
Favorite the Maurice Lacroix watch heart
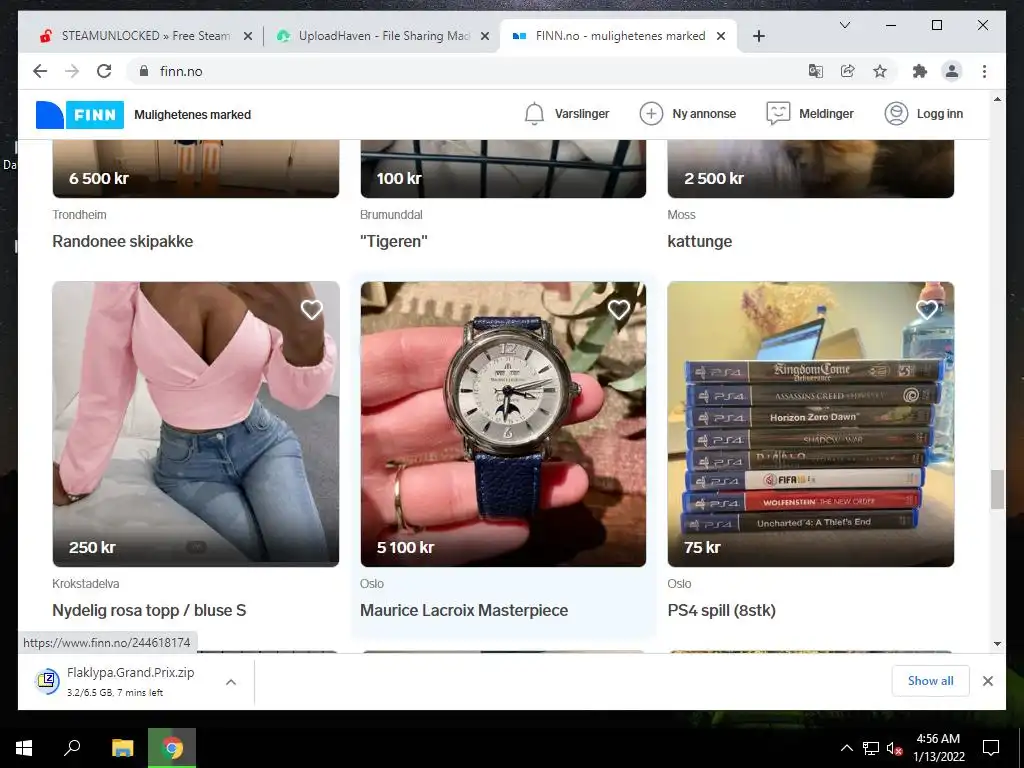pos(618,310)
